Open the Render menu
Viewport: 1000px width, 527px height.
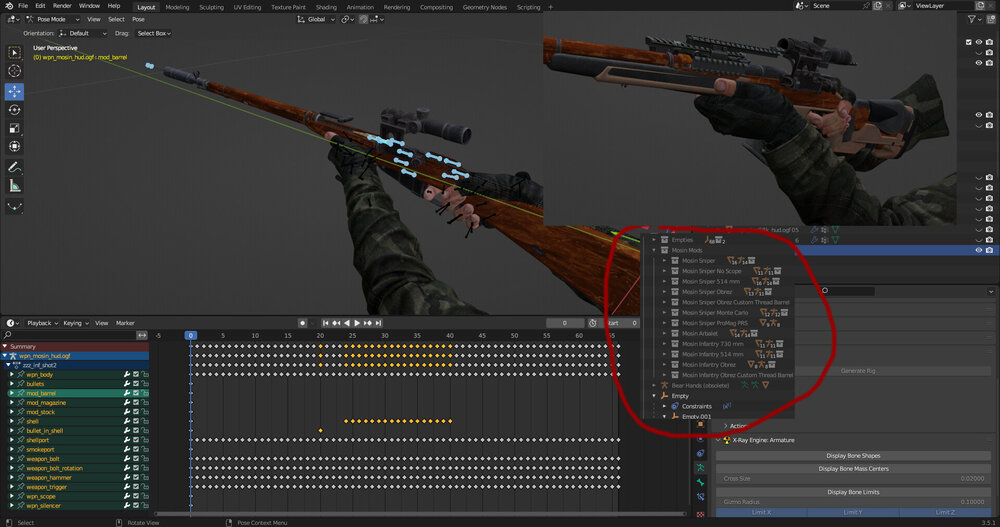62,6
